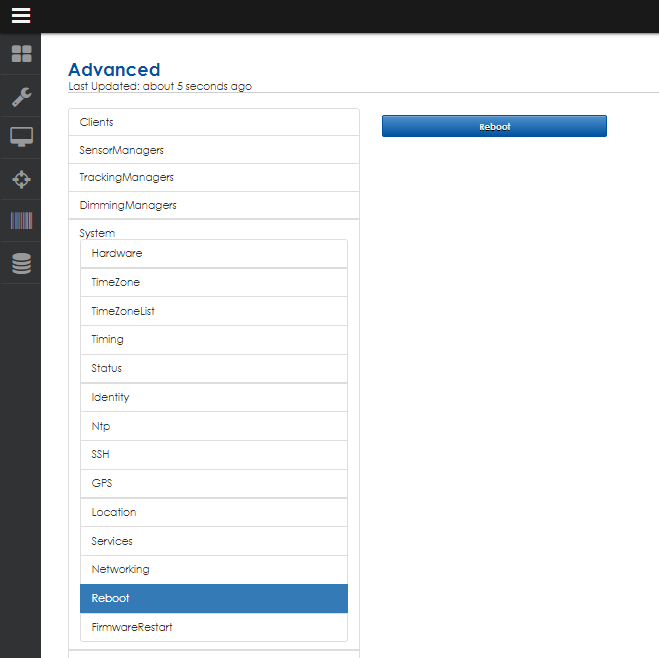Select the FirmwareRestart item
This screenshot has width=659, height=658.
click(x=213, y=628)
